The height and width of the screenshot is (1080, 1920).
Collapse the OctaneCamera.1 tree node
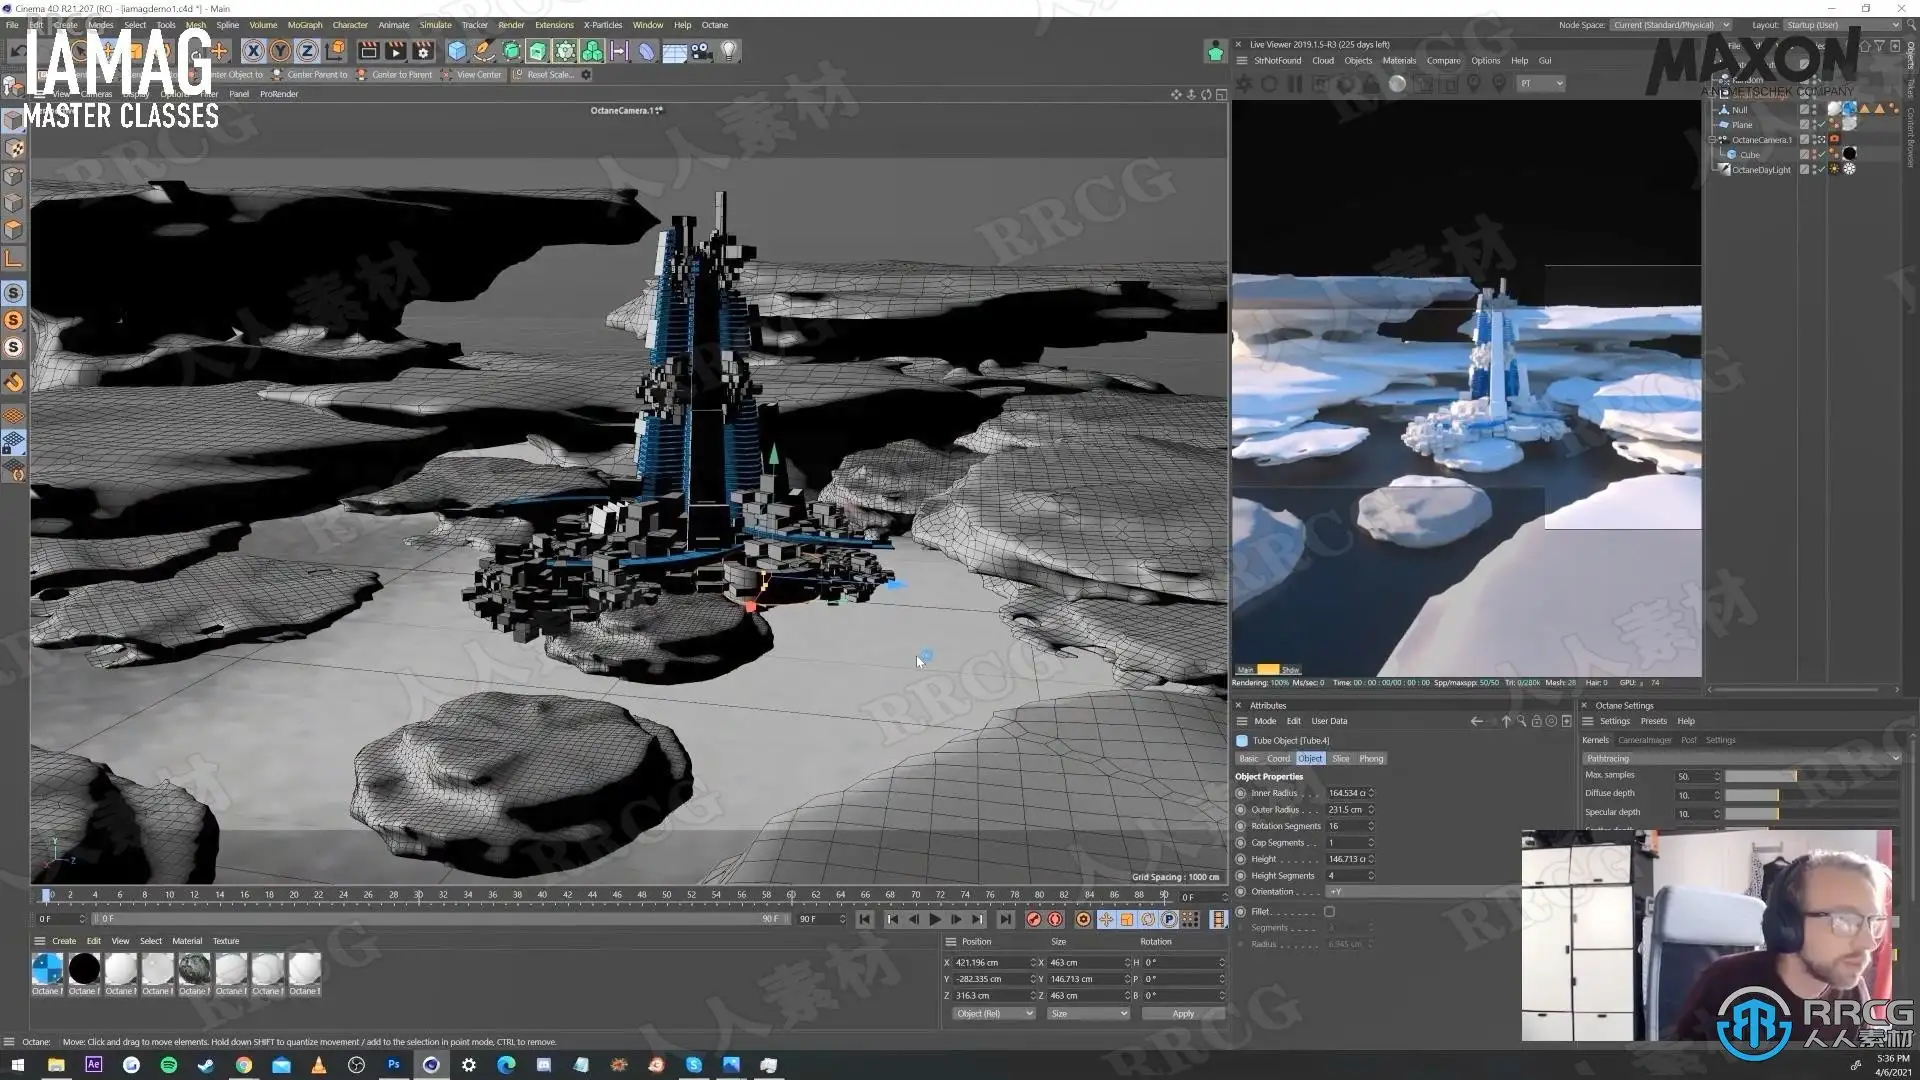pos(1712,140)
